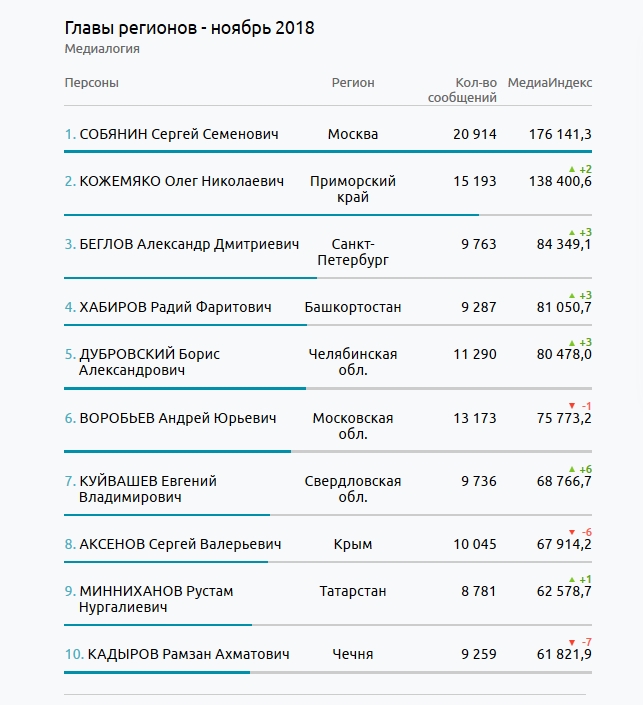Image resolution: width=643 pixels, height=705 pixels.
Task: Click the red down arrow in ВОРОБЬЕВ's row
Action: [571, 405]
